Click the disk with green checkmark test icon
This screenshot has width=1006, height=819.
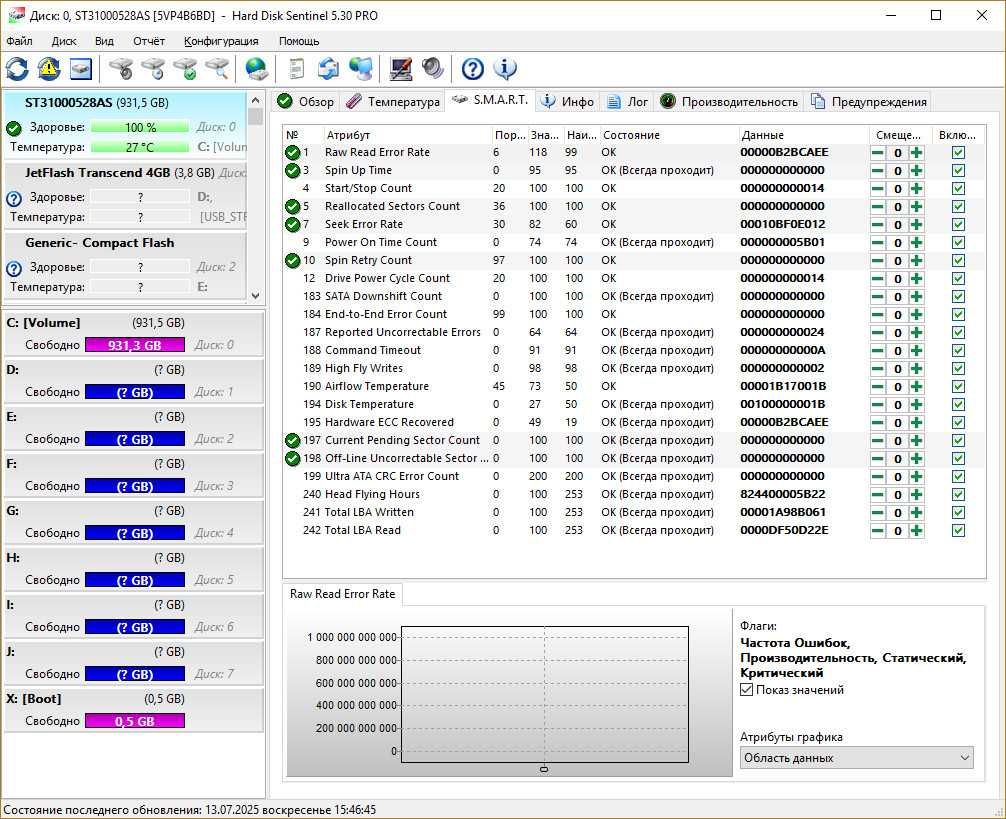click(185, 69)
